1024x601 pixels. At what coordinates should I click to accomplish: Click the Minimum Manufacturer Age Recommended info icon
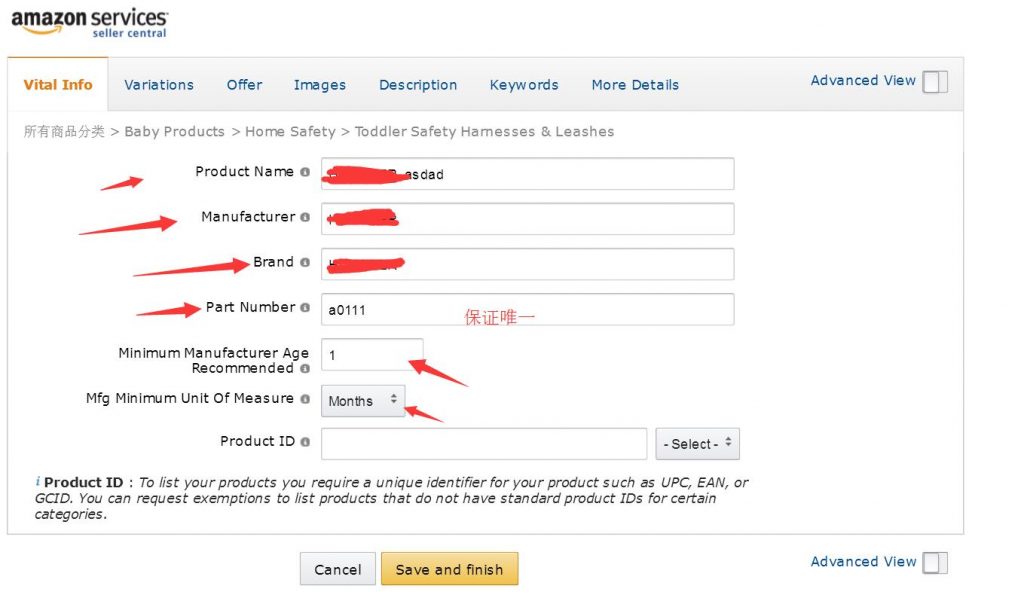[x=305, y=368]
